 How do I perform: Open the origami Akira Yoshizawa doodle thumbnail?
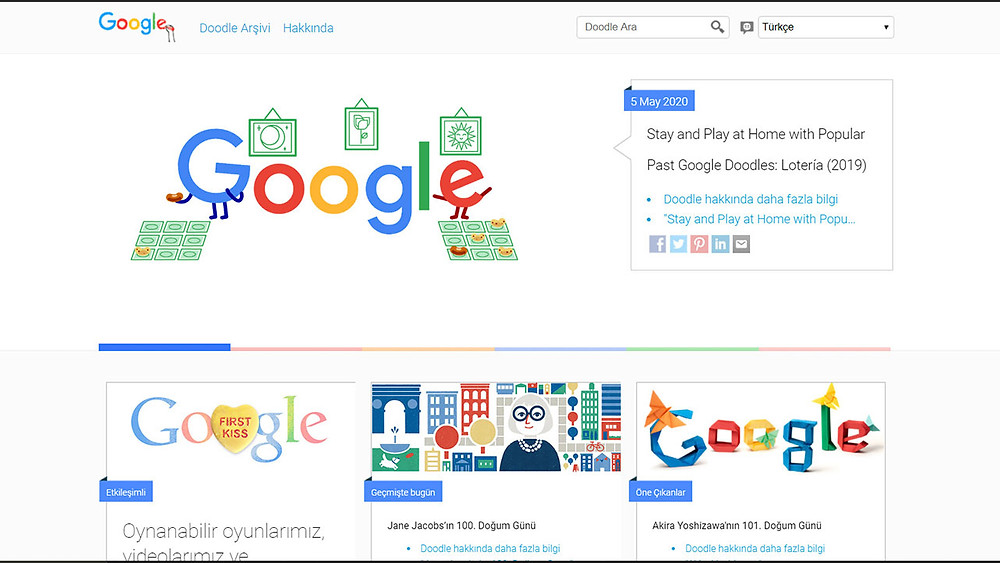click(761, 427)
